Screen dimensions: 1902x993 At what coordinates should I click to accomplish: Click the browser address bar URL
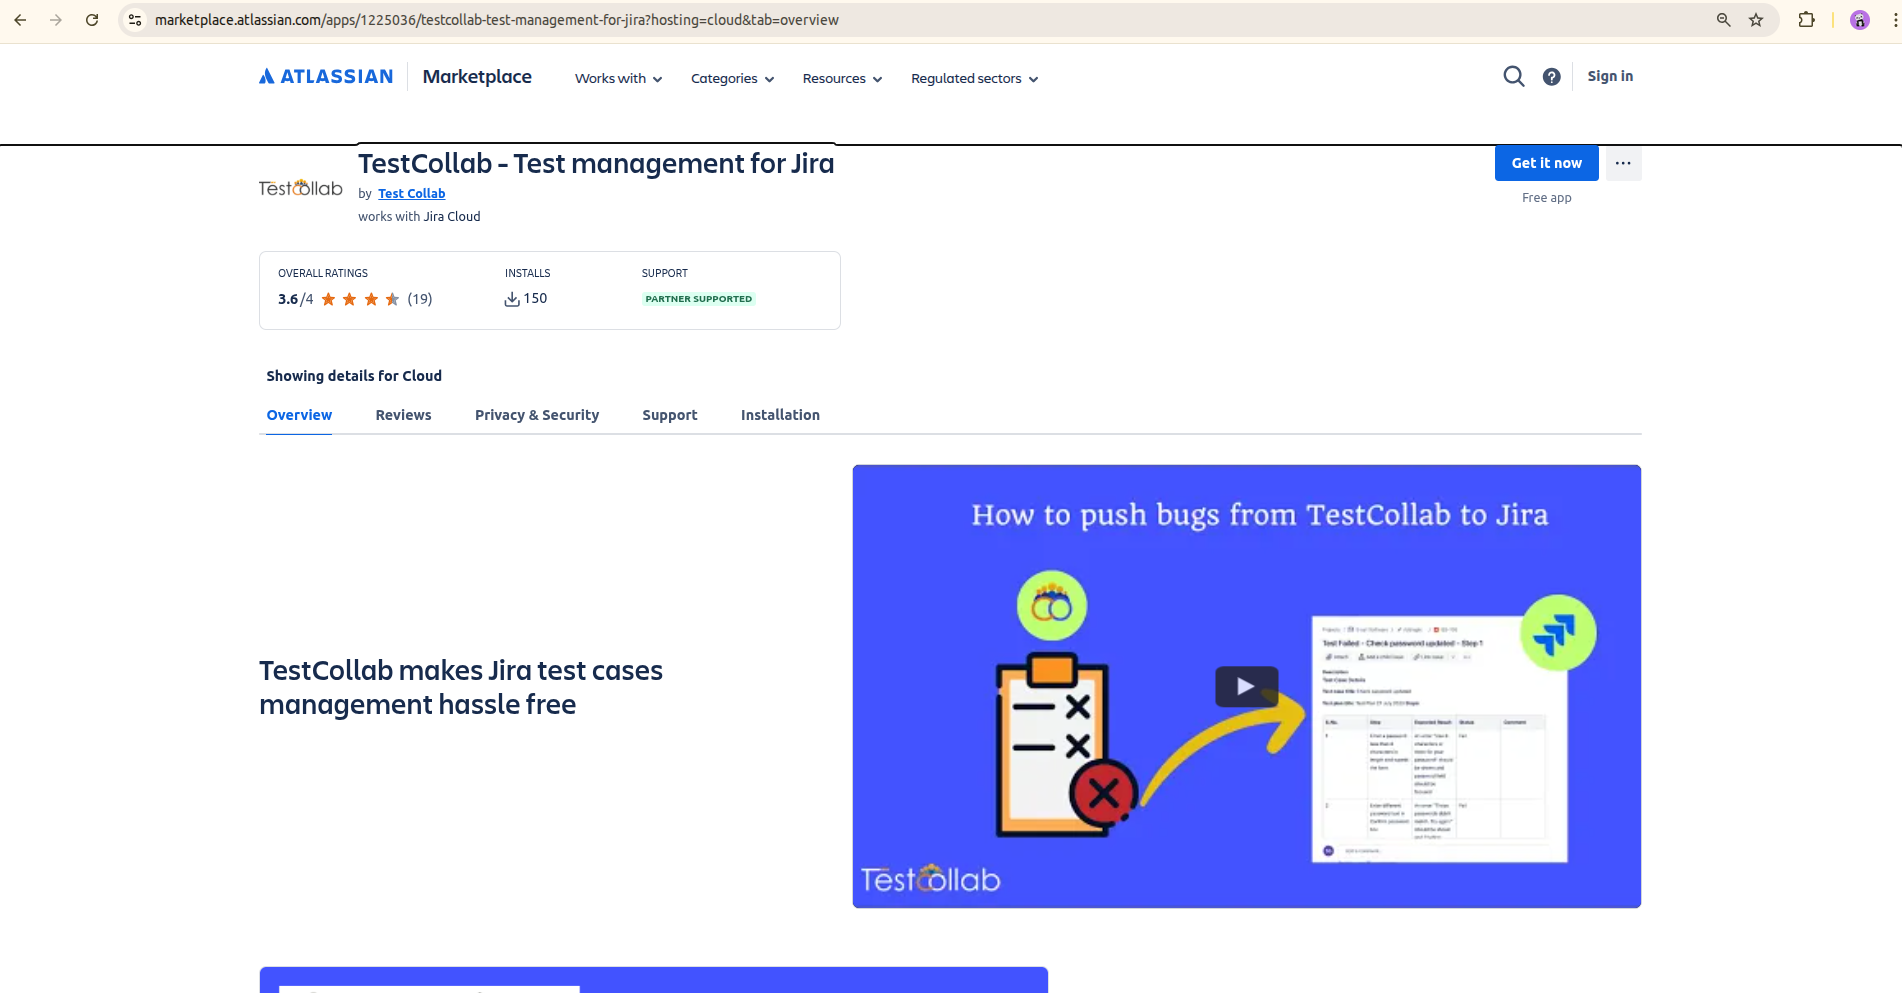coord(497,20)
